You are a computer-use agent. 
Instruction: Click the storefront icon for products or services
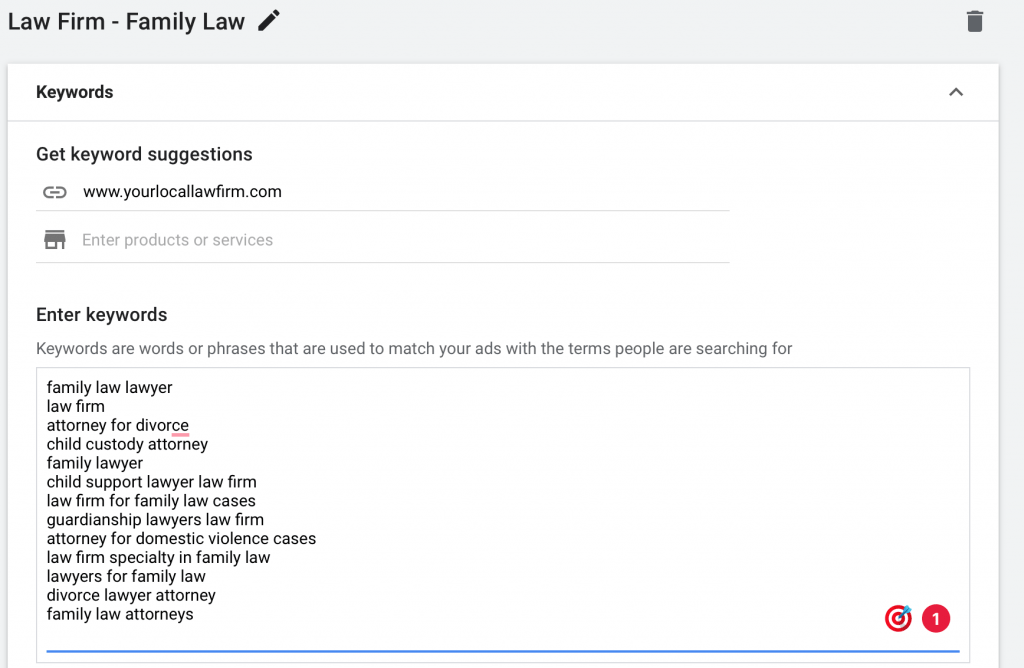55,240
